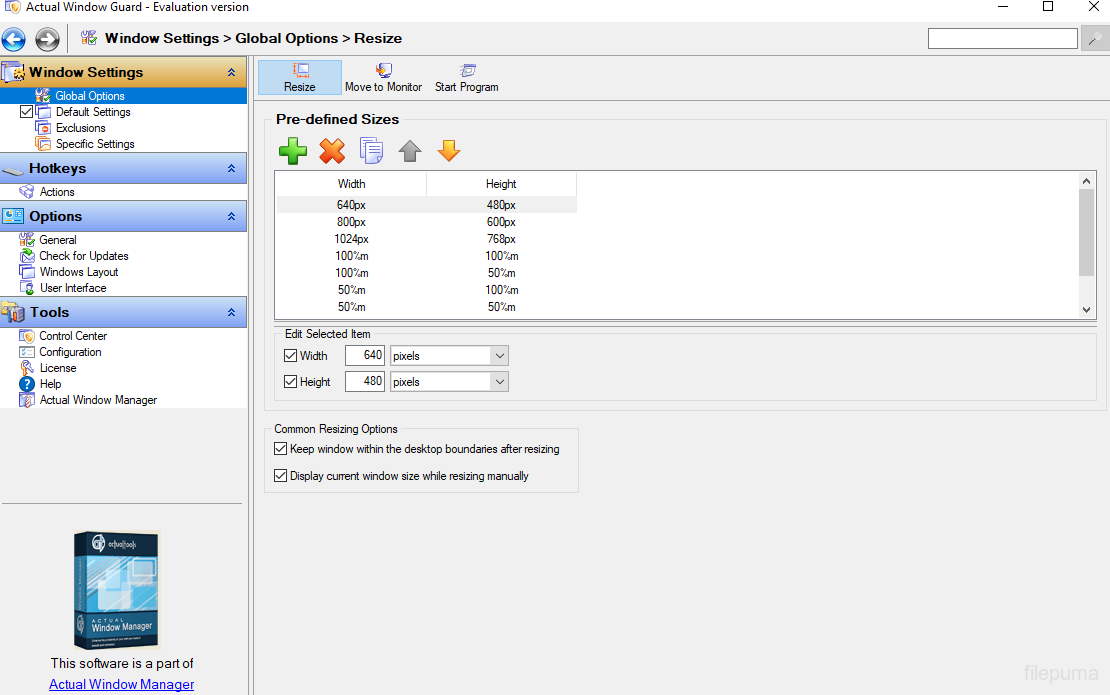Click the search input field
This screenshot has height=695, width=1110.
coord(1002,39)
